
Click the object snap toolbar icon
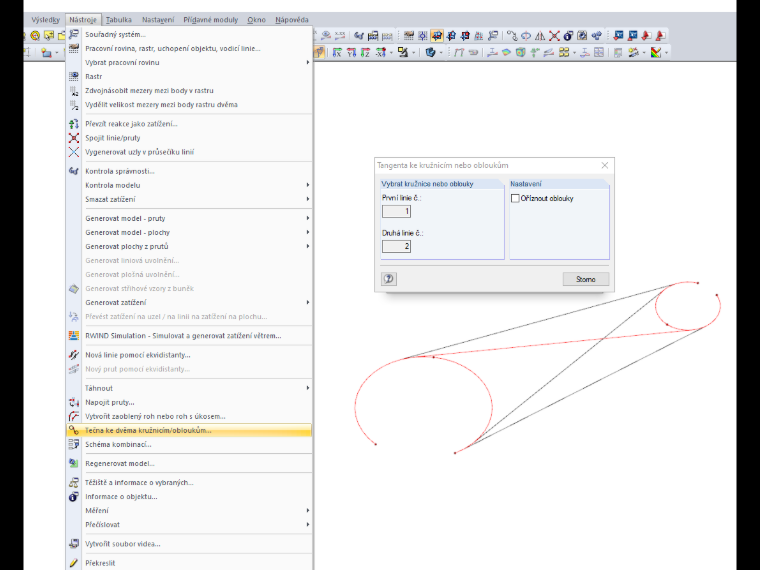(x=423, y=35)
